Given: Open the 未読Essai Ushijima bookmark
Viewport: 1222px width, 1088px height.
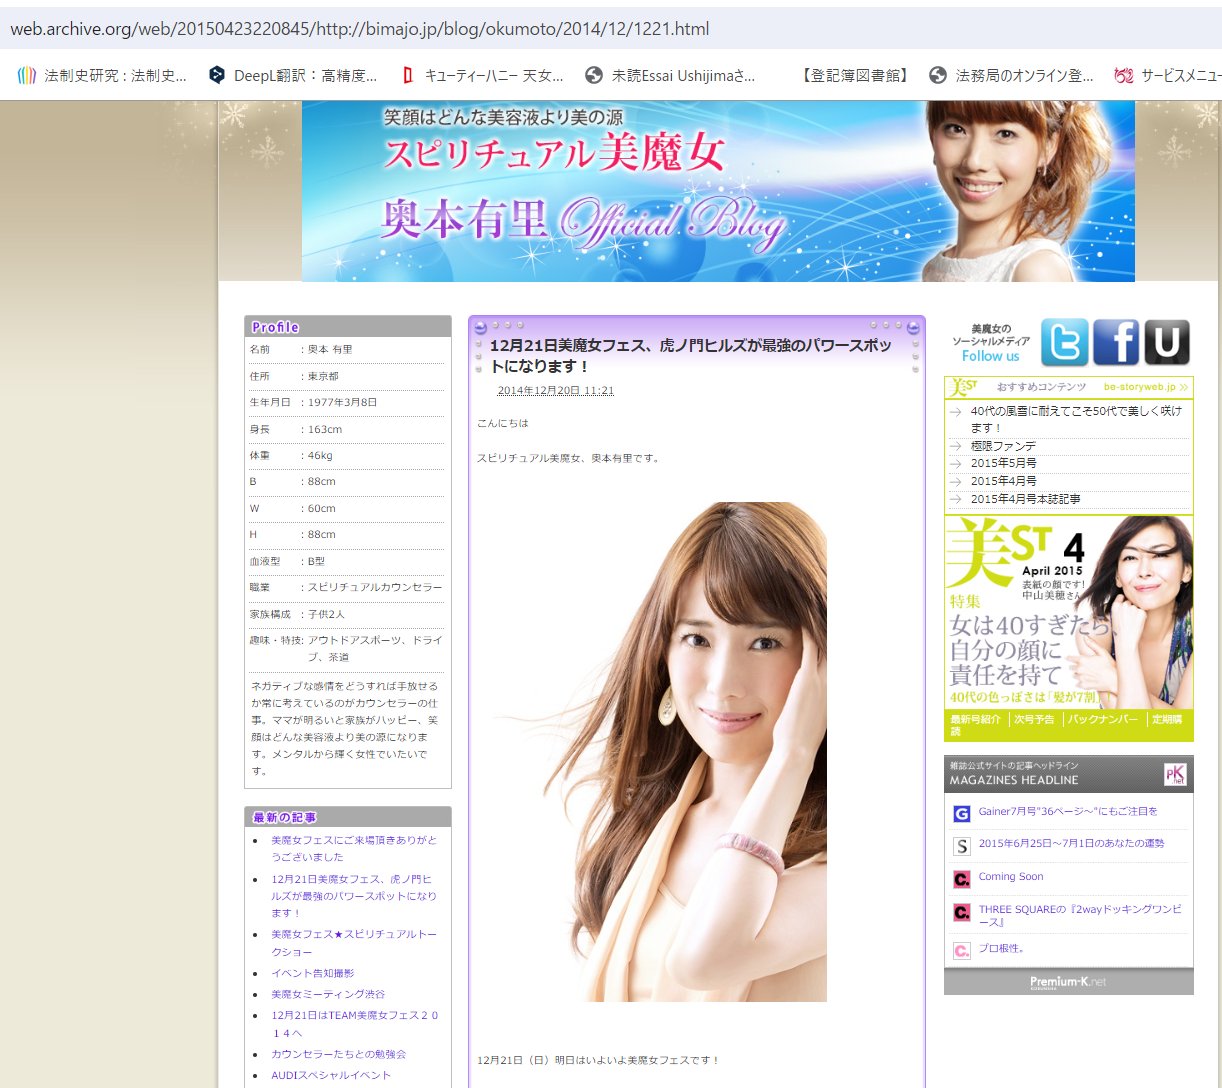Looking at the screenshot, I should (670, 75).
